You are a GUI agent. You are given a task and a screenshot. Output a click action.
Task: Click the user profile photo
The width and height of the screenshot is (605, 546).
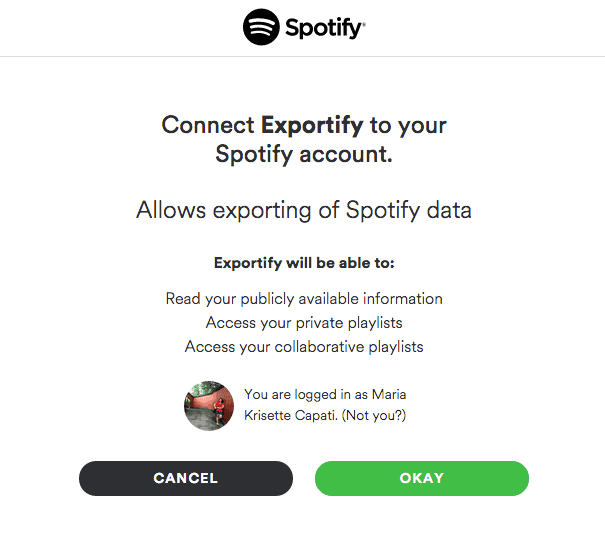[x=209, y=405]
